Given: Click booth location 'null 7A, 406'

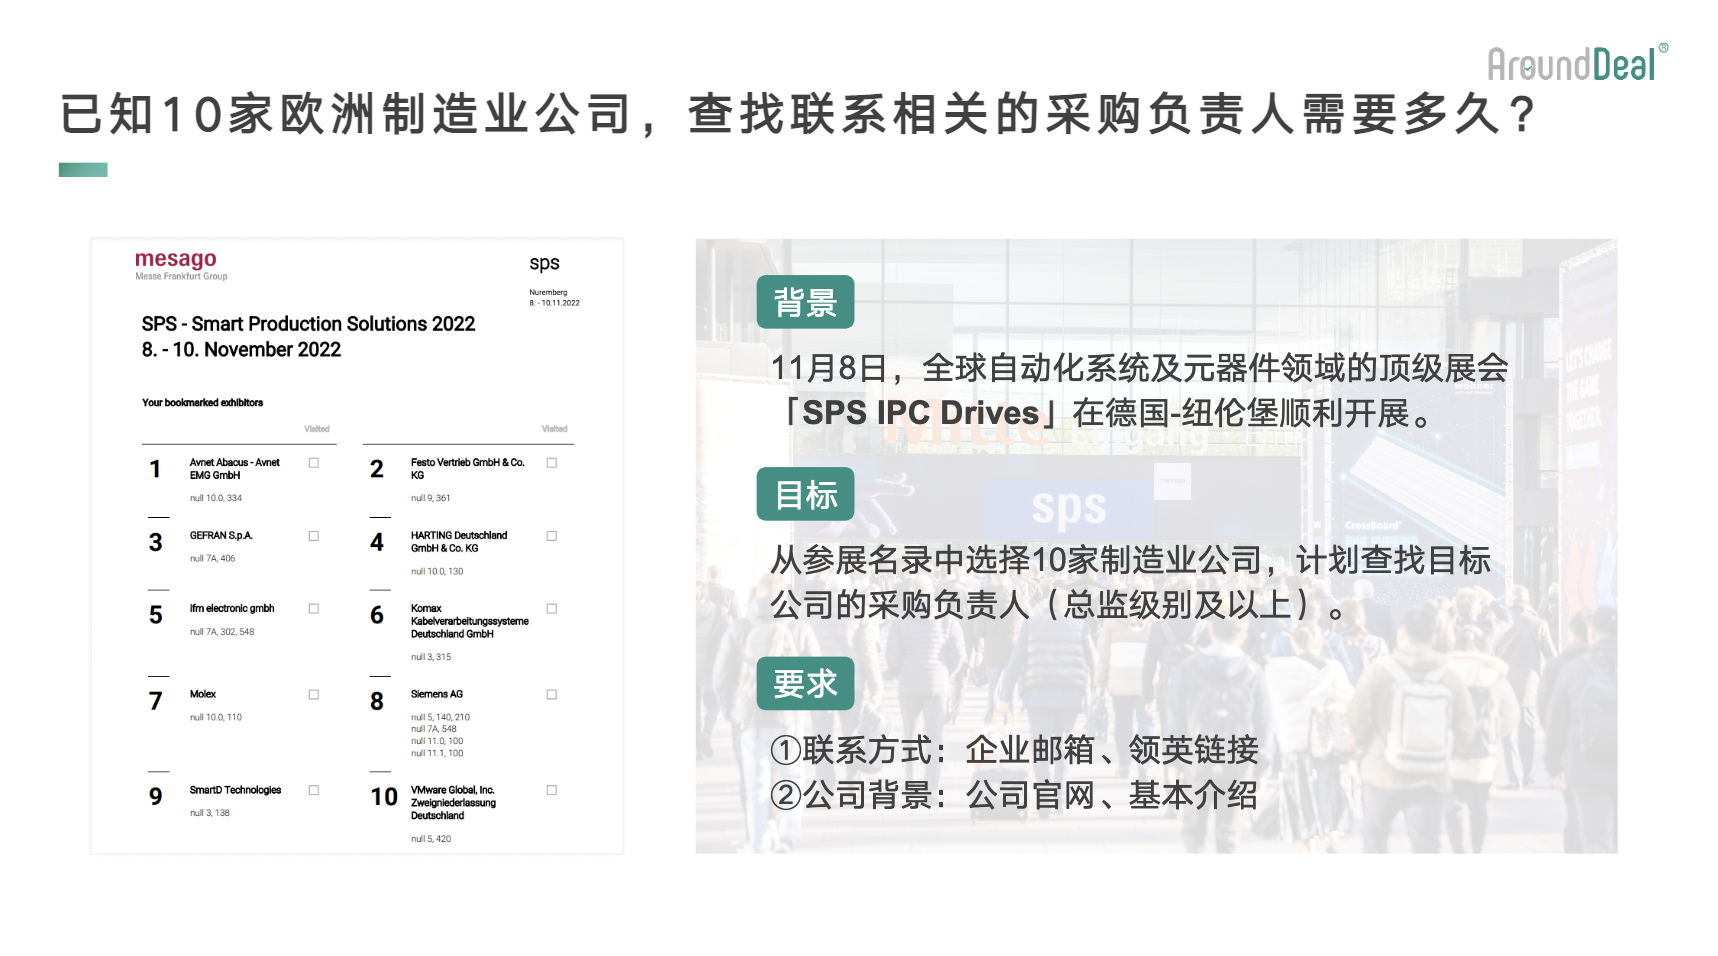Looking at the screenshot, I should (x=212, y=559).
